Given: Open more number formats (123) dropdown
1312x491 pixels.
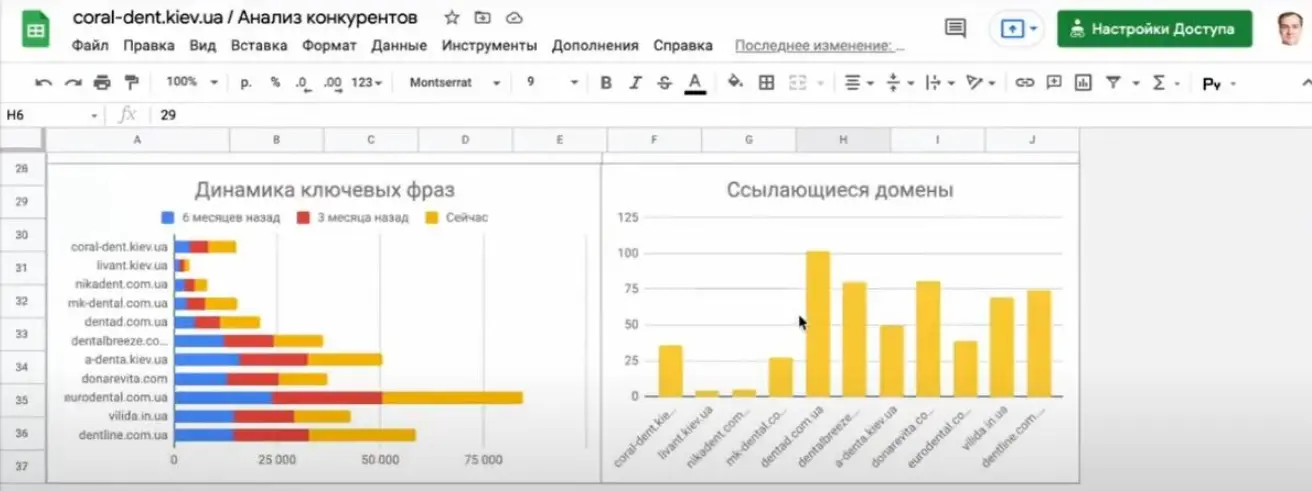Looking at the screenshot, I should (368, 83).
